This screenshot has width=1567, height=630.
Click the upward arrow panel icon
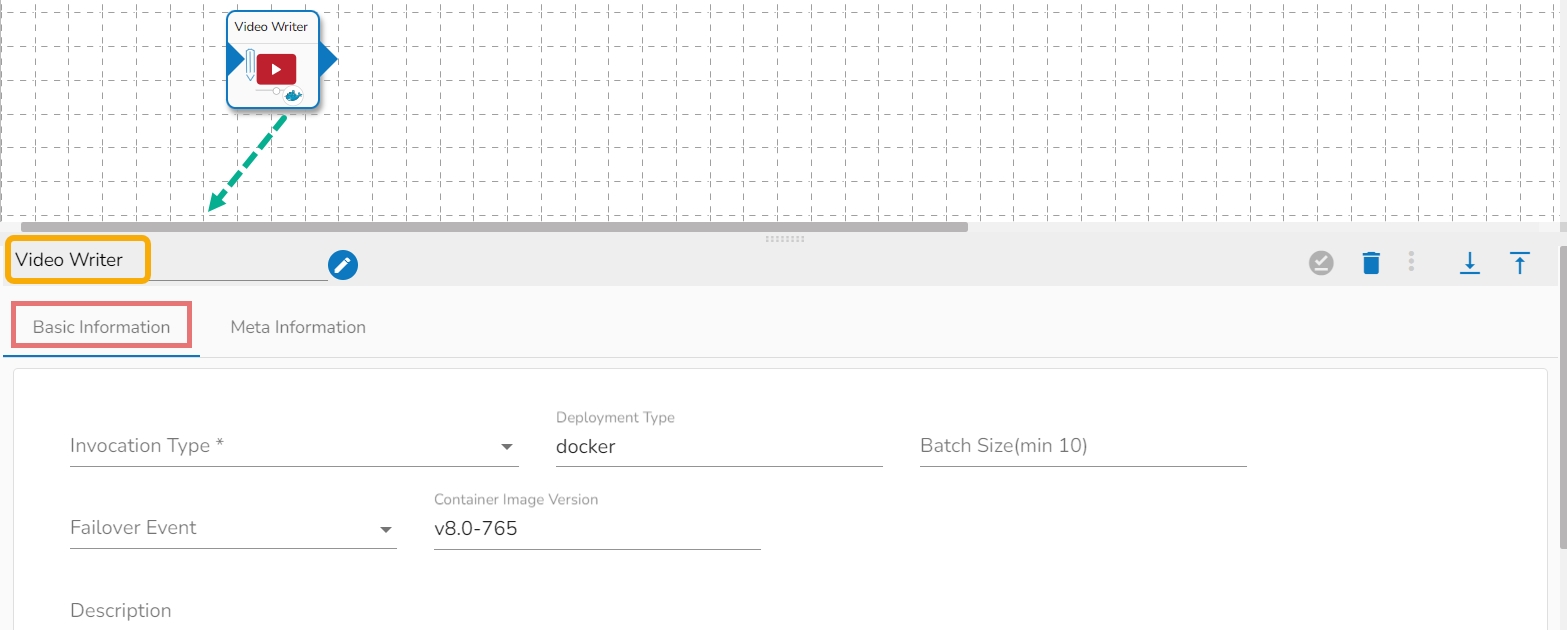[1519, 263]
